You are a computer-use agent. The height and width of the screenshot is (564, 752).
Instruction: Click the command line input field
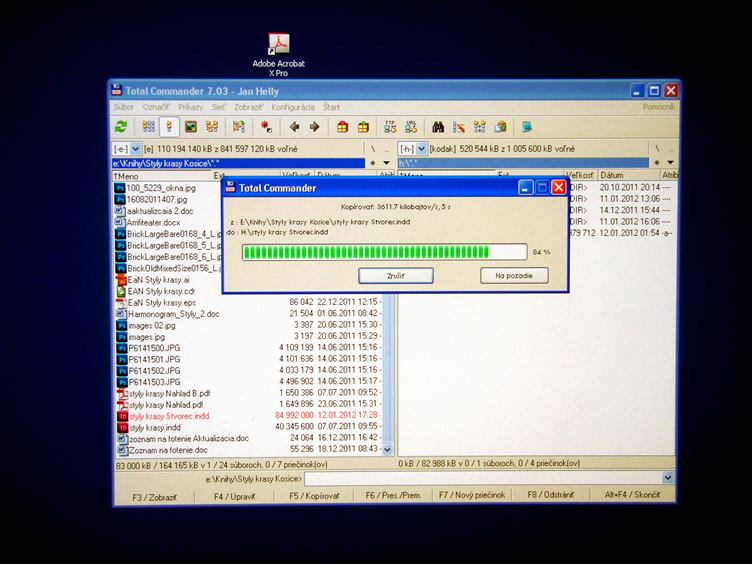(x=483, y=478)
